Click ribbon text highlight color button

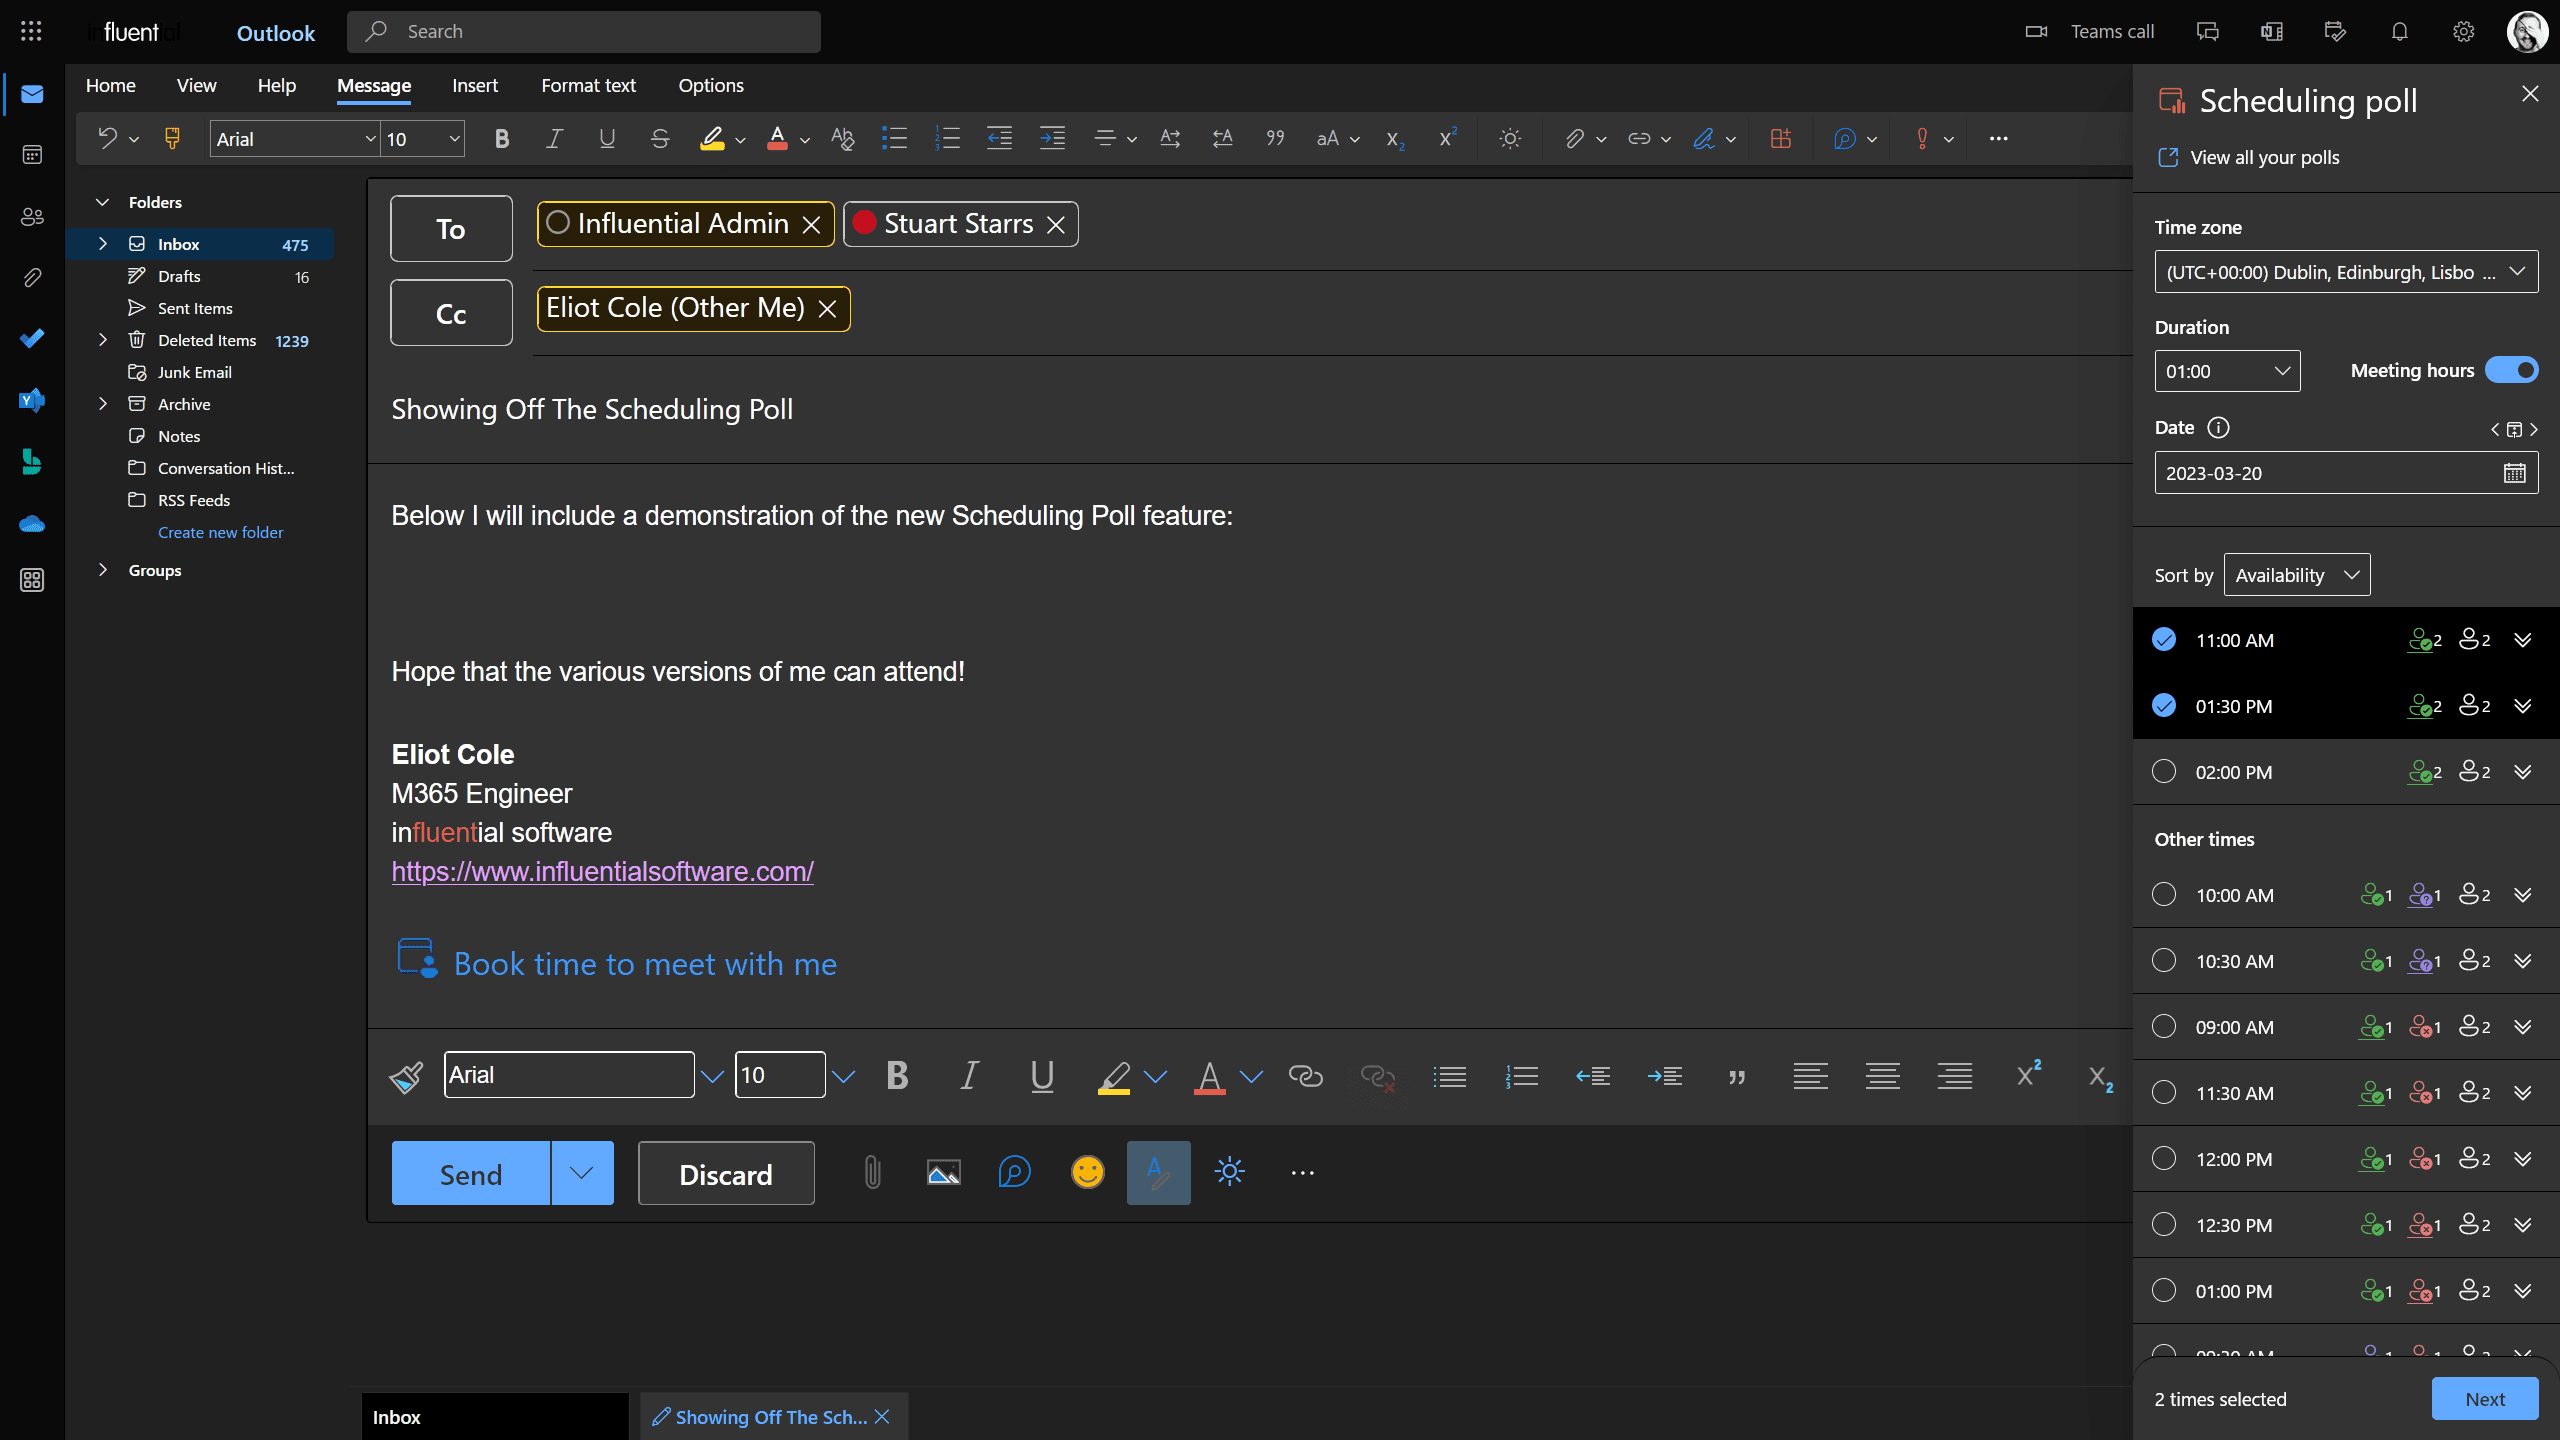point(712,139)
